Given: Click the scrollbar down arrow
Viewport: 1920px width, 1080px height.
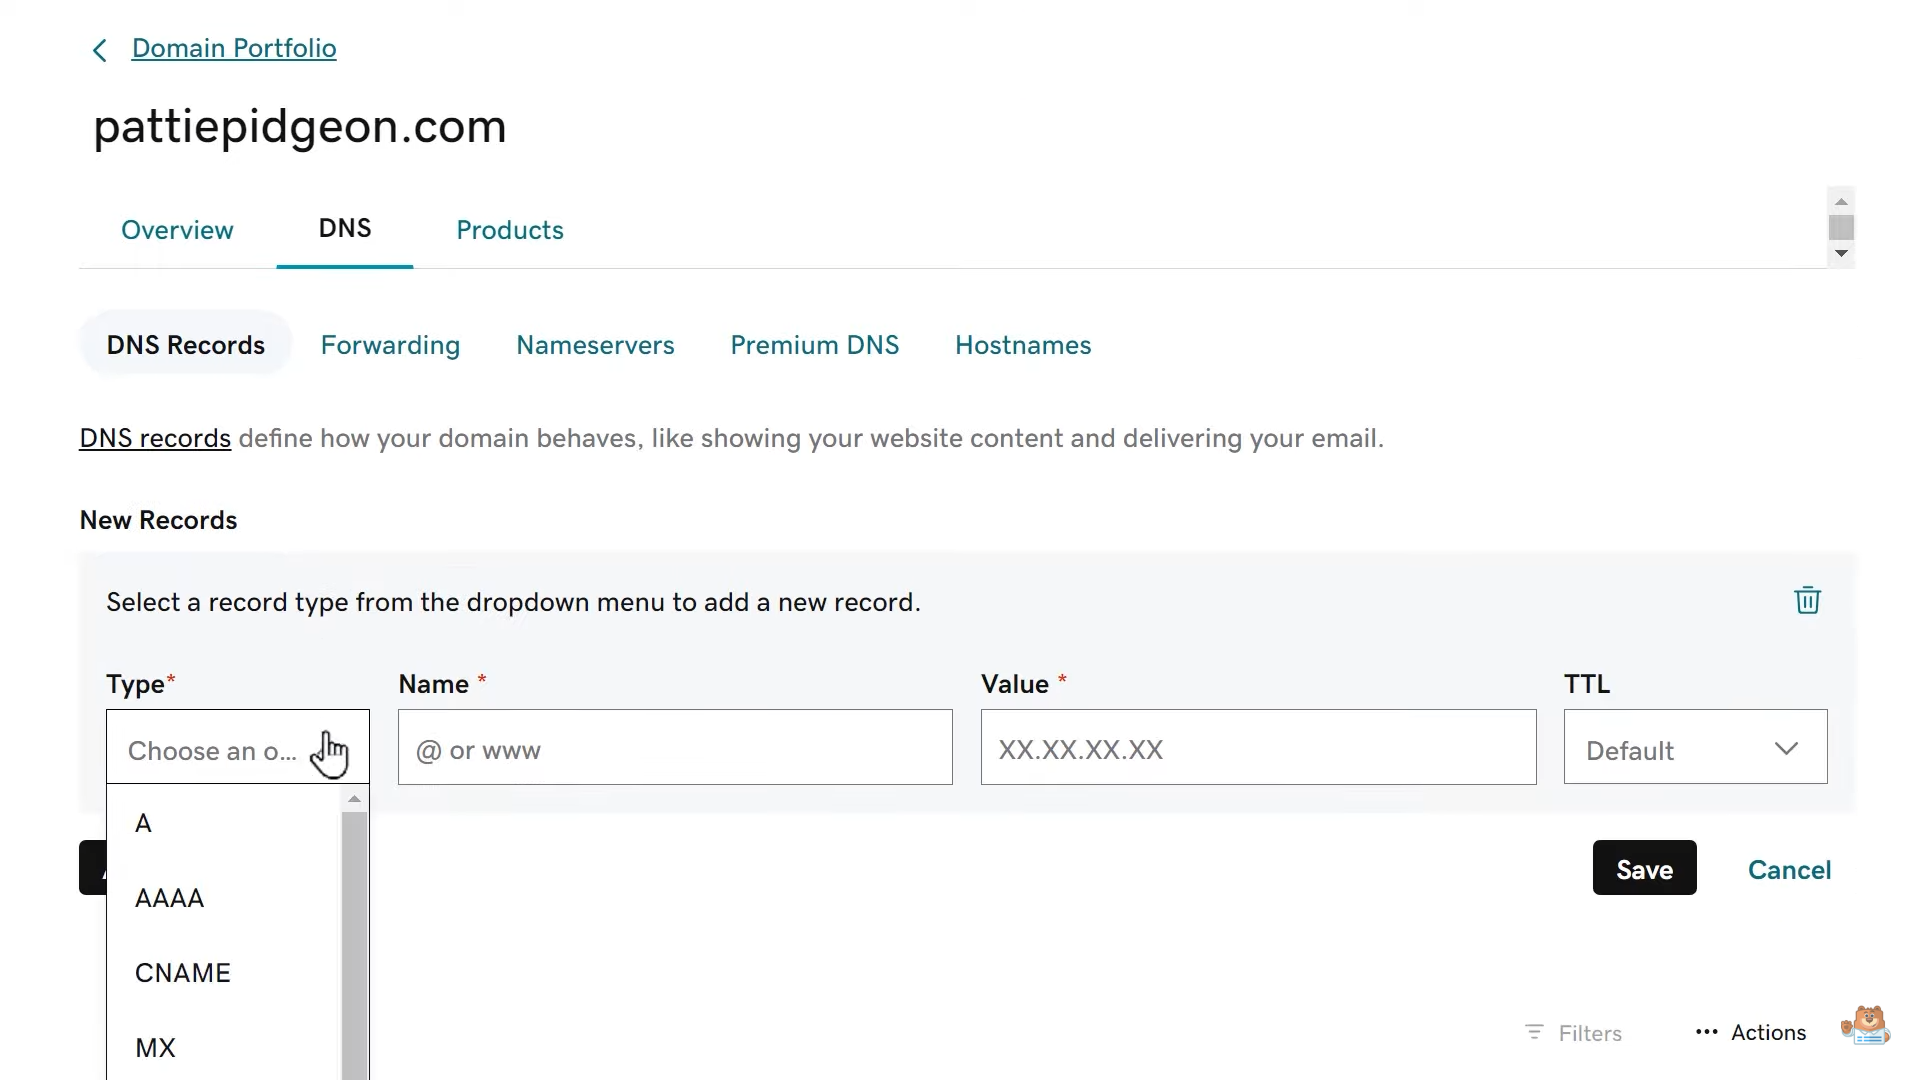Looking at the screenshot, I should click(x=1842, y=254).
